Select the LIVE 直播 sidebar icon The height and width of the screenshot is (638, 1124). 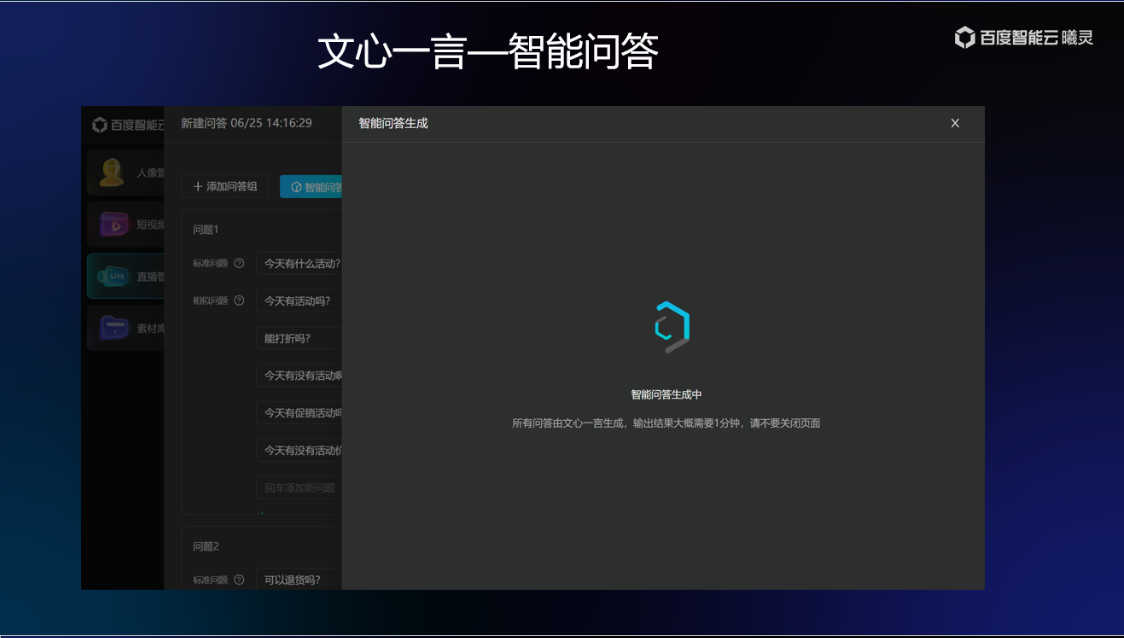point(113,276)
